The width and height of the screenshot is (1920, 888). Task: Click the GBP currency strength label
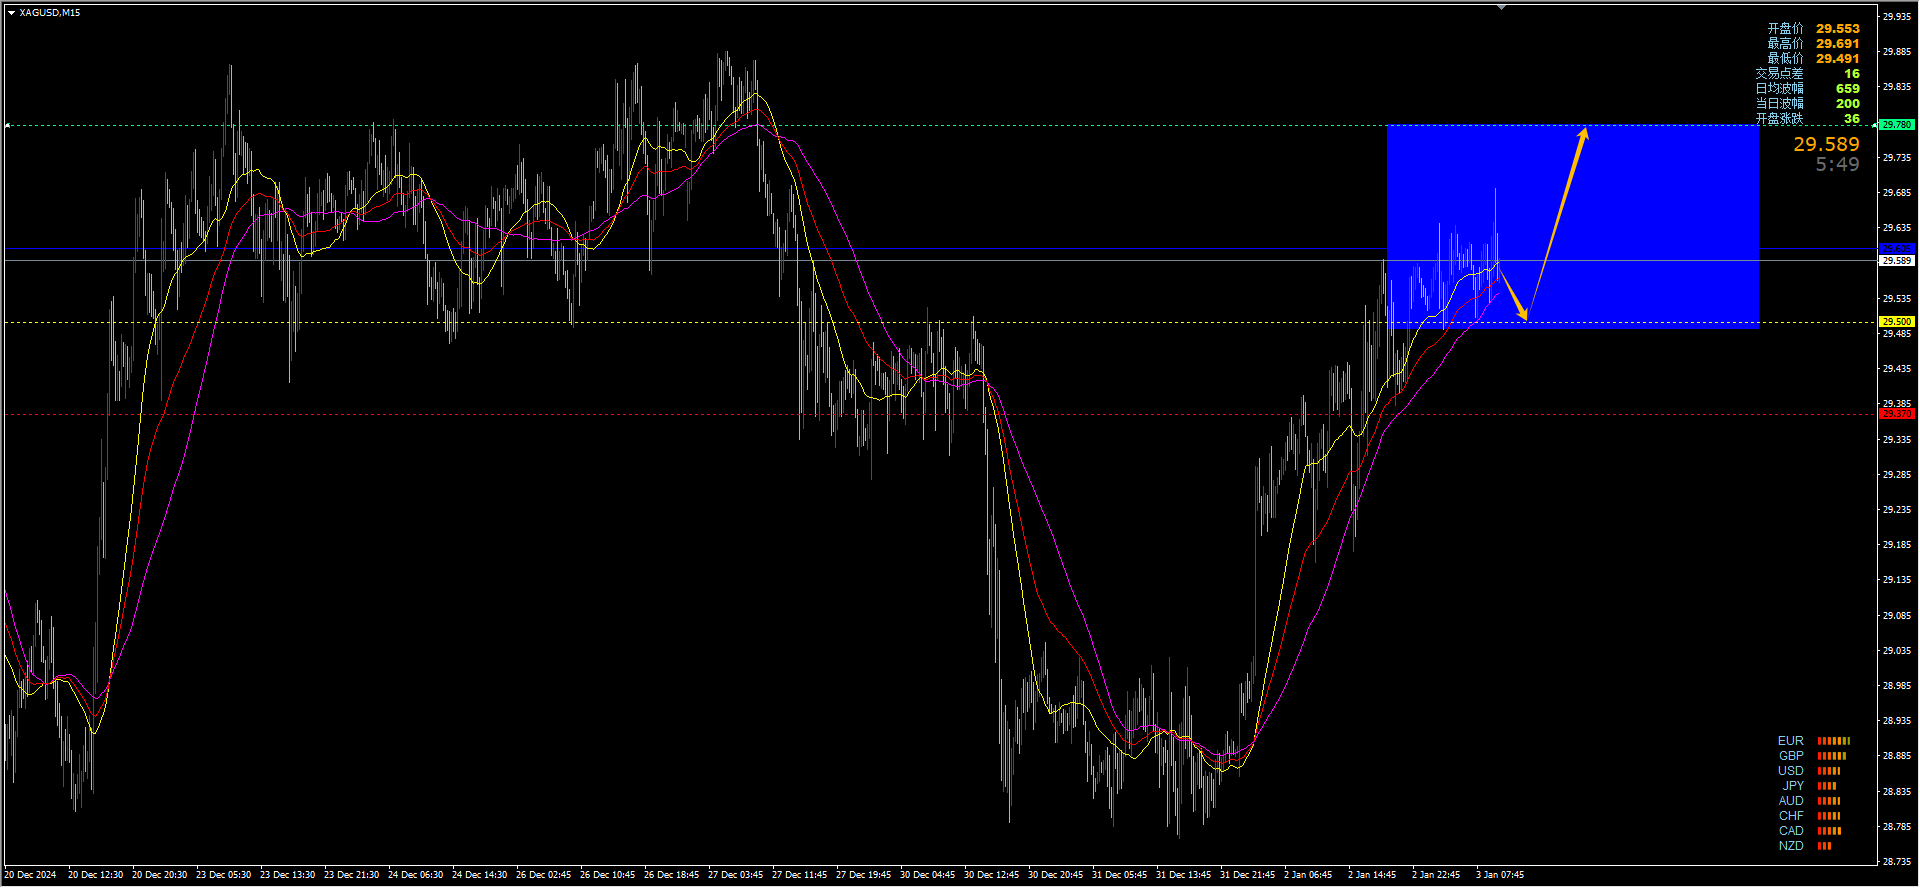click(x=1791, y=757)
